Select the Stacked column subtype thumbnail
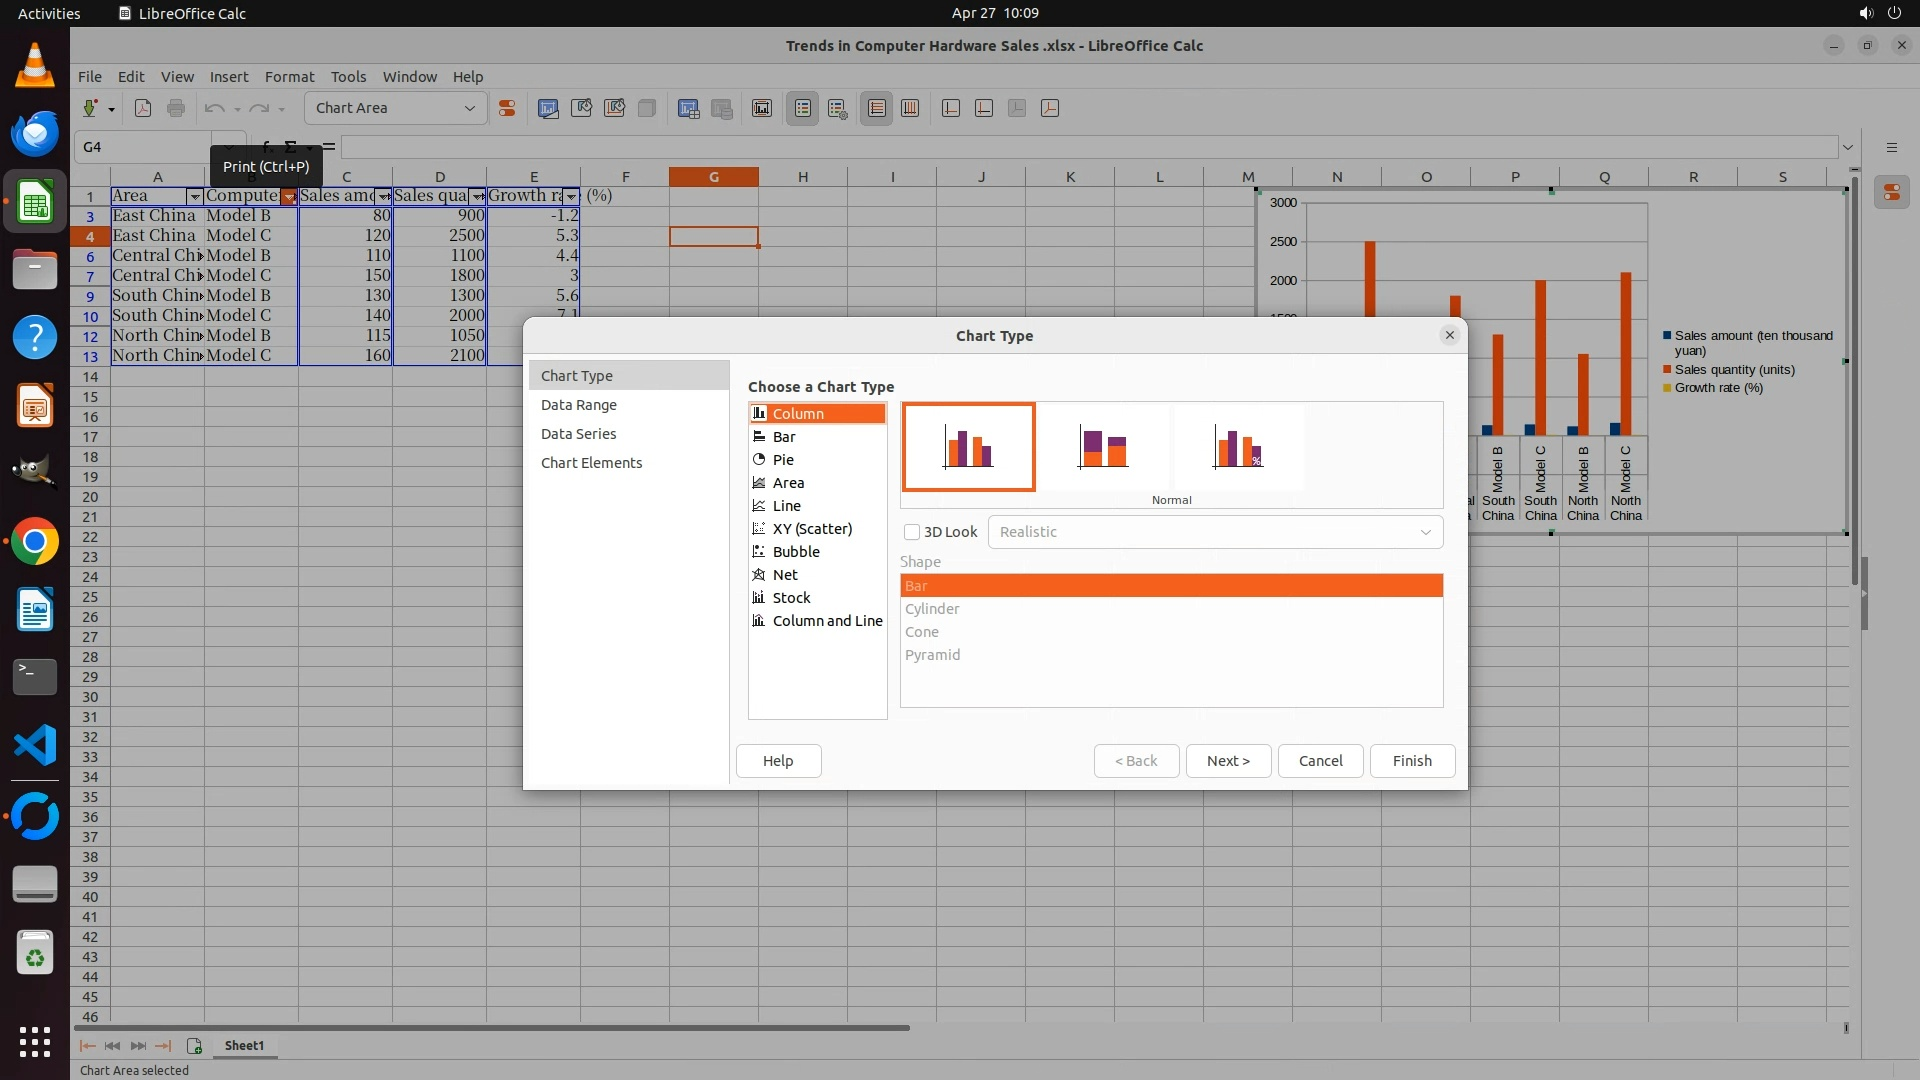Screen dimensions: 1920x1080 coord(1103,447)
